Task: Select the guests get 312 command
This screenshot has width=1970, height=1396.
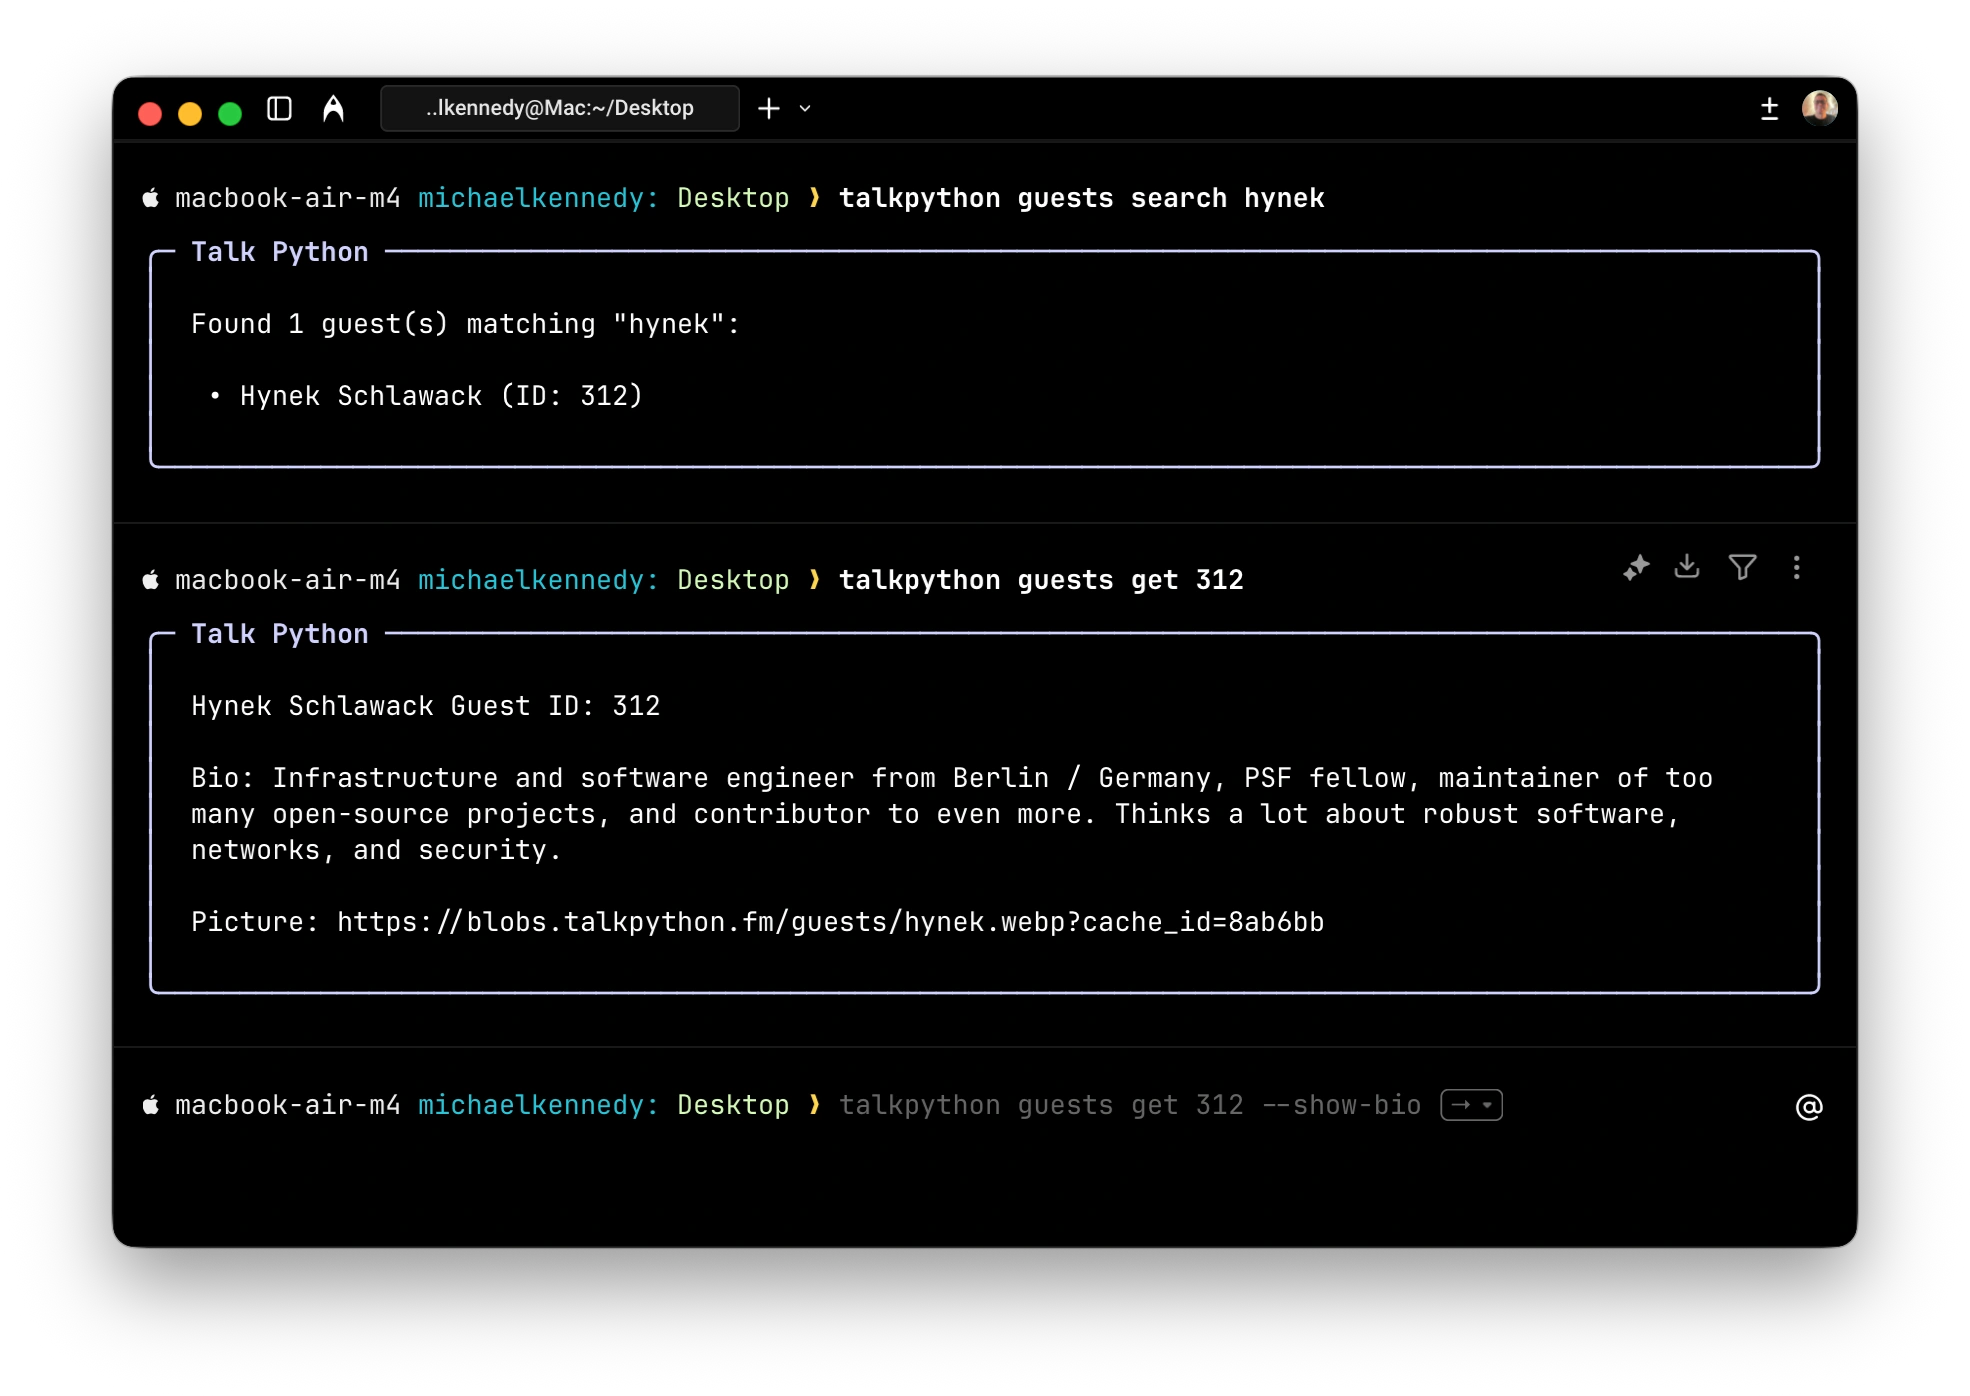Action: click(1040, 580)
